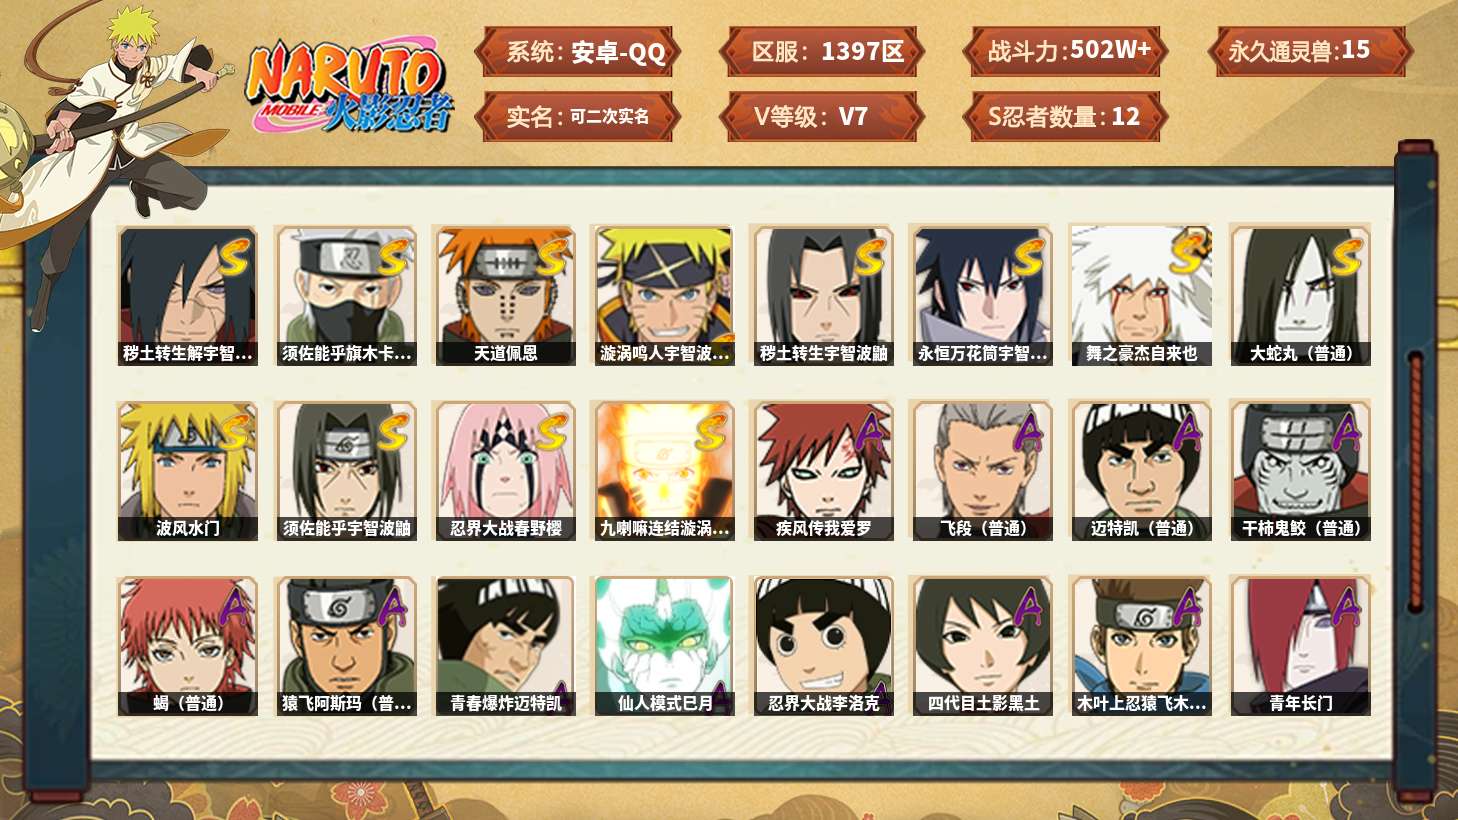This screenshot has height=820, width=1458.
Task: Click the red scroll handle on right
Action: coord(1415,482)
